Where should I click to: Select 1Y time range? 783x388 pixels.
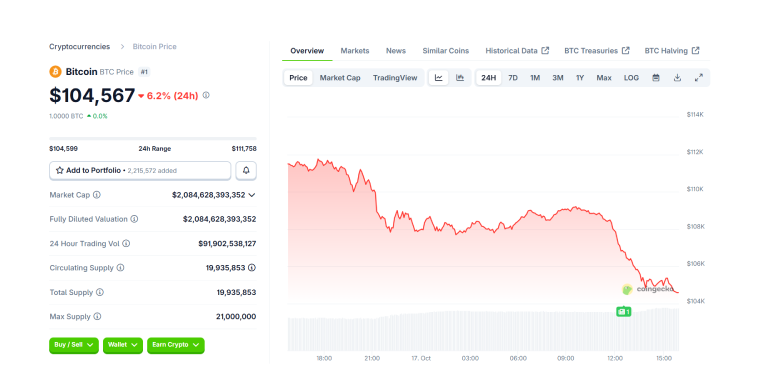[580, 78]
